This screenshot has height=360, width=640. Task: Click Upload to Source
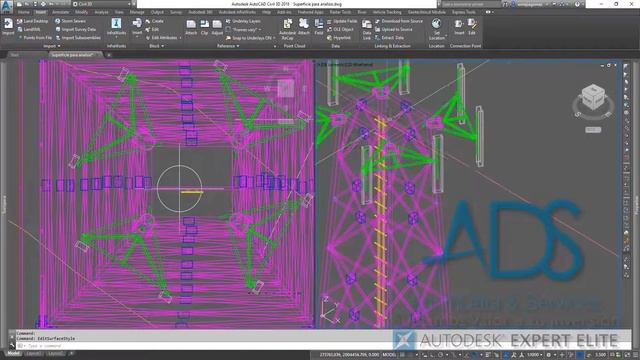coord(394,29)
